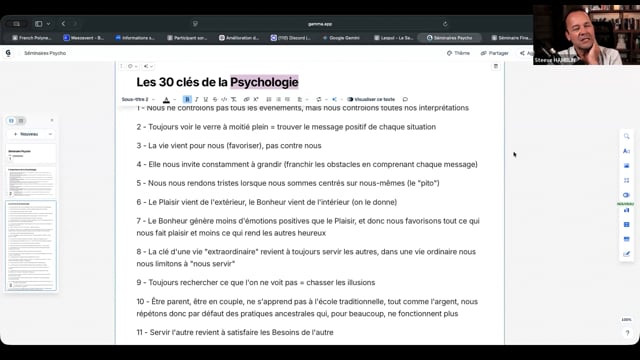The image size is (640, 360).
Task: Switch to the Discord browser tab
Action: (x=291, y=38)
